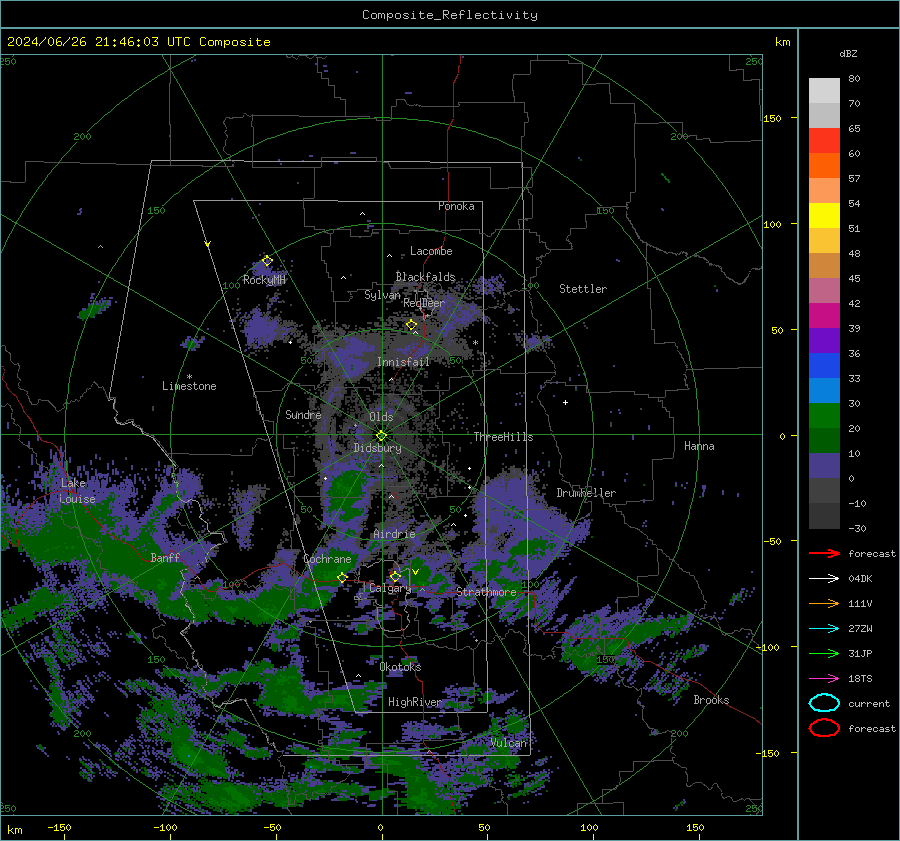Click the Olds label
Screen dimensions: 900x841
point(381,417)
